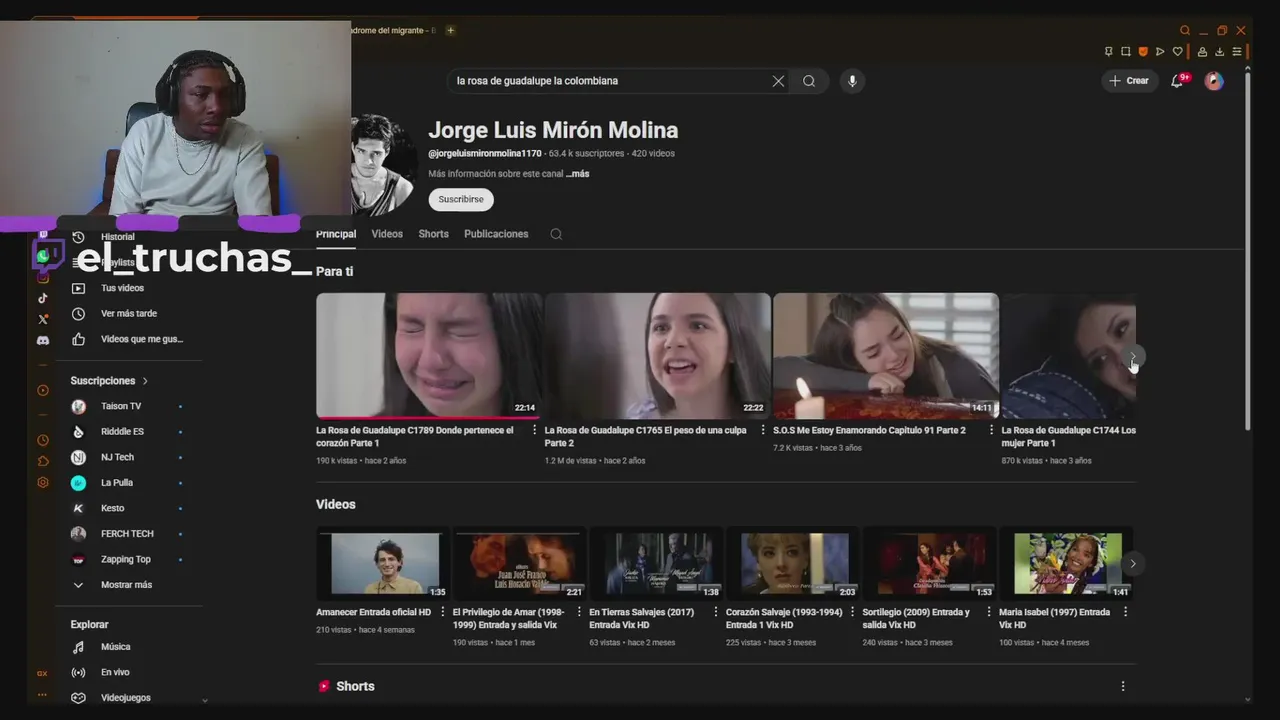
Task: Open options menu for C1789 video
Action: [x=534, y=430]
